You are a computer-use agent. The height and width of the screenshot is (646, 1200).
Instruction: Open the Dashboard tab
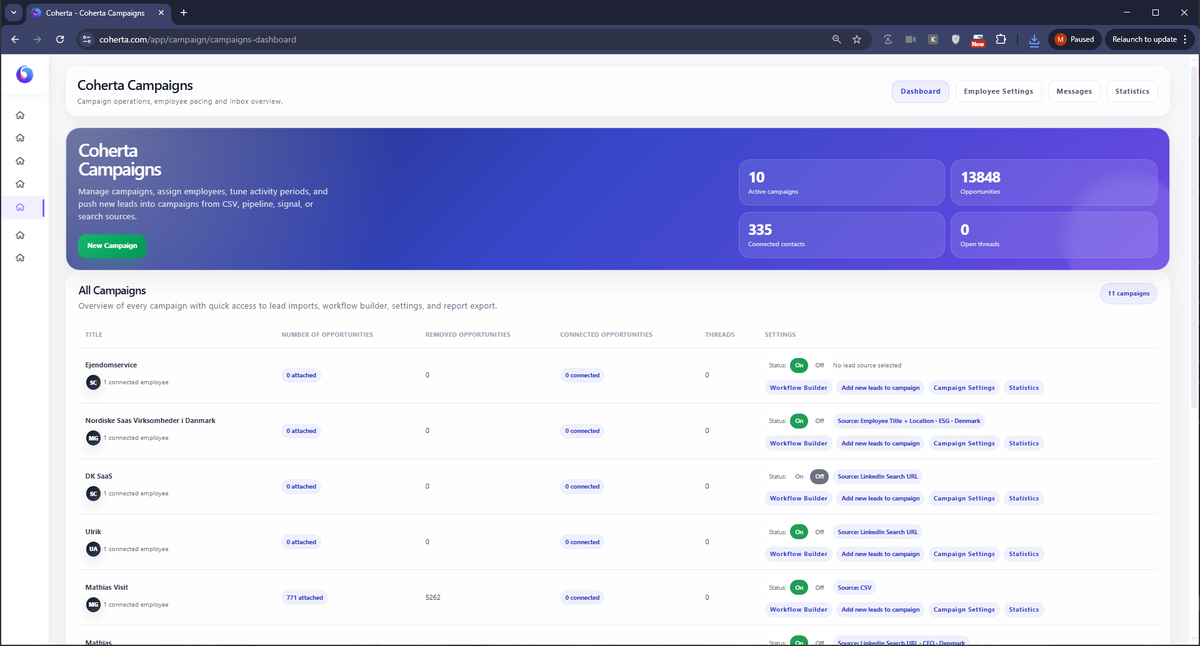(x=920, y=91)
